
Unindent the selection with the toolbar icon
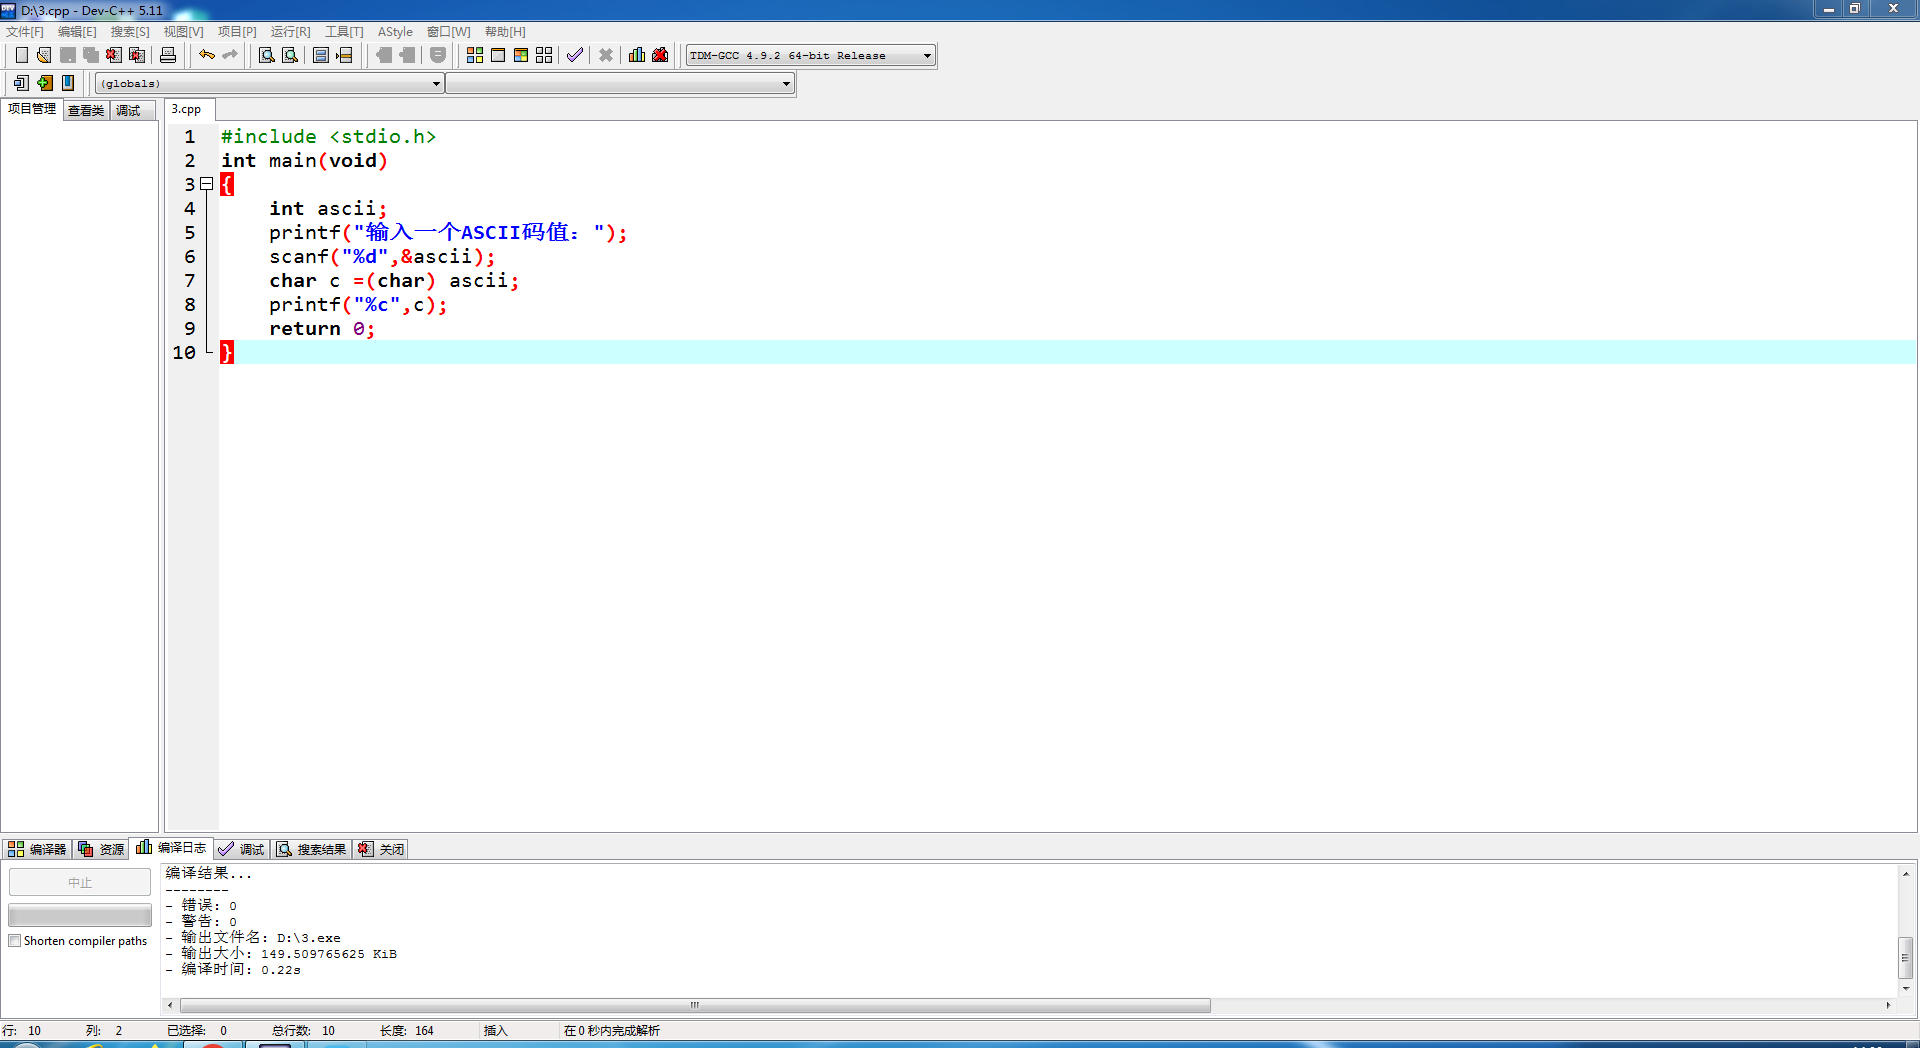click(x=407, y=55)
